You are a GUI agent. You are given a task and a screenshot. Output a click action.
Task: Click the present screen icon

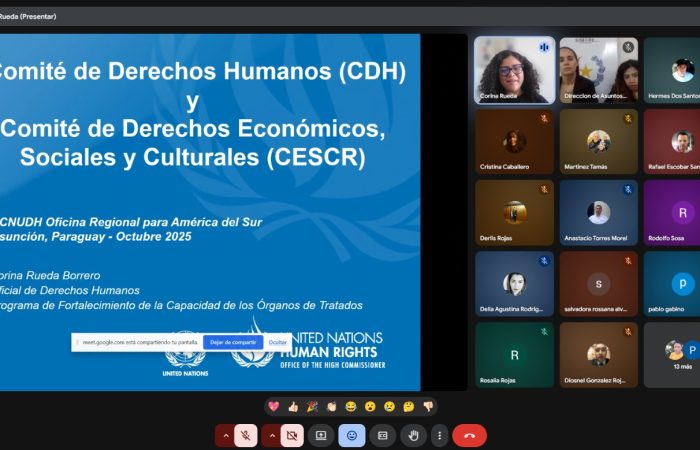click(321, 435)
